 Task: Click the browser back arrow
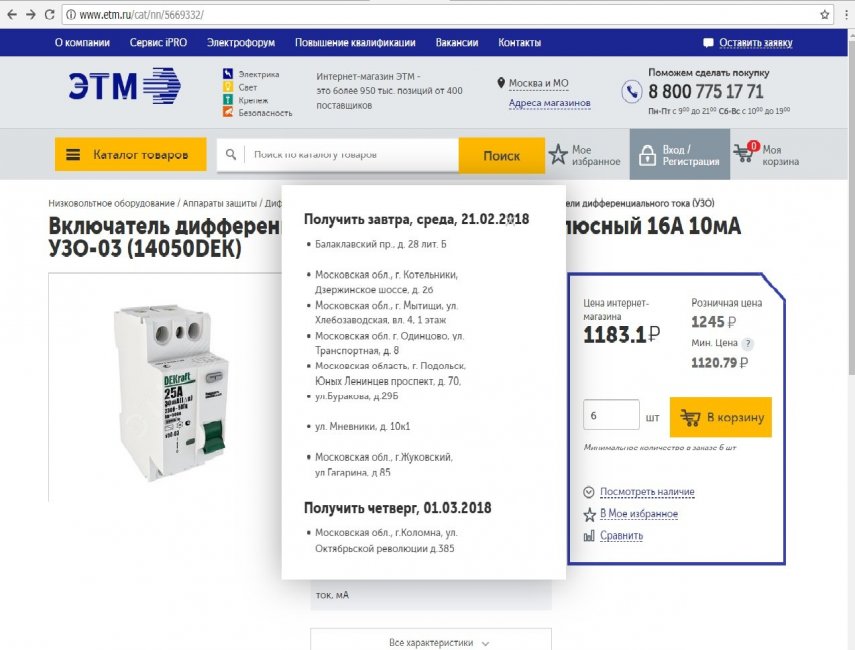[11, 14]
